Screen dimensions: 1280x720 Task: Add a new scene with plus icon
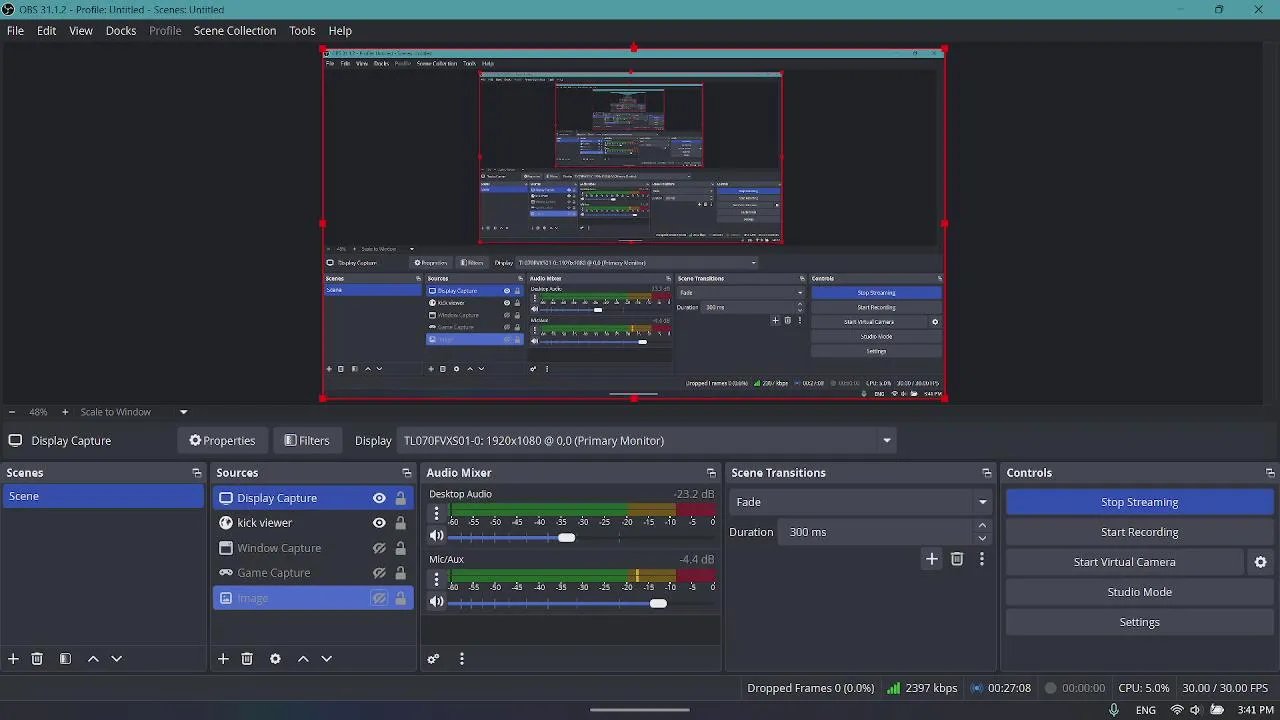pos(13,659)
